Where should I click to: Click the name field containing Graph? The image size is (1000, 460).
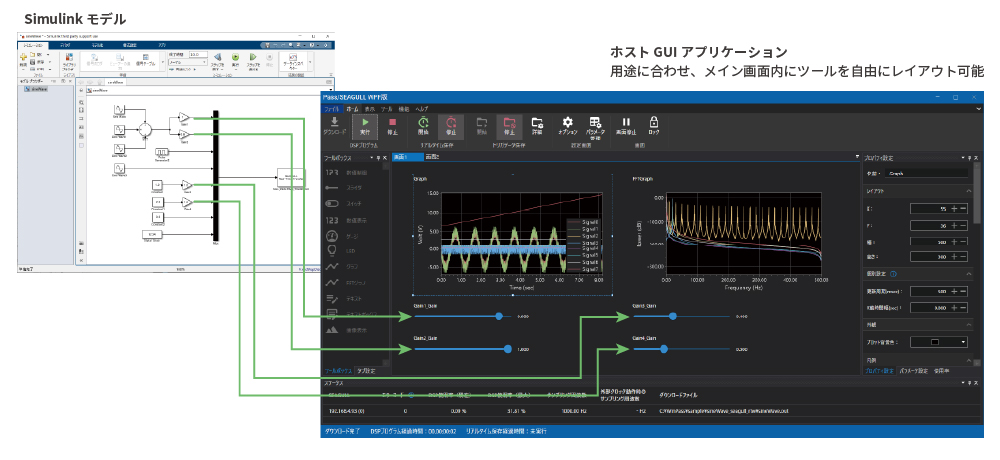(927, 173)
